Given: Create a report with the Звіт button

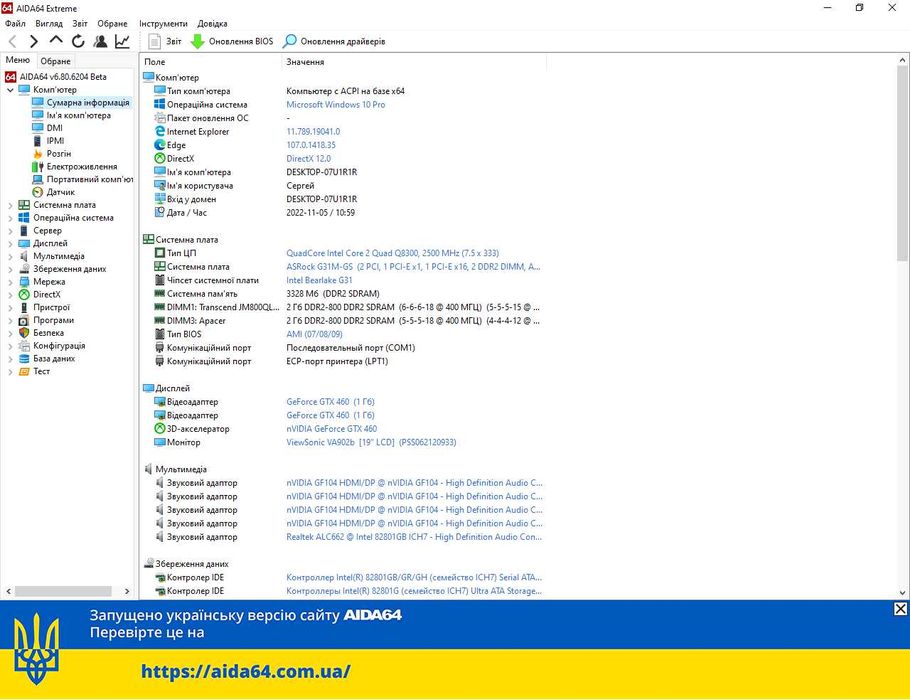Looking at the screenshot, I should (165, 41).
